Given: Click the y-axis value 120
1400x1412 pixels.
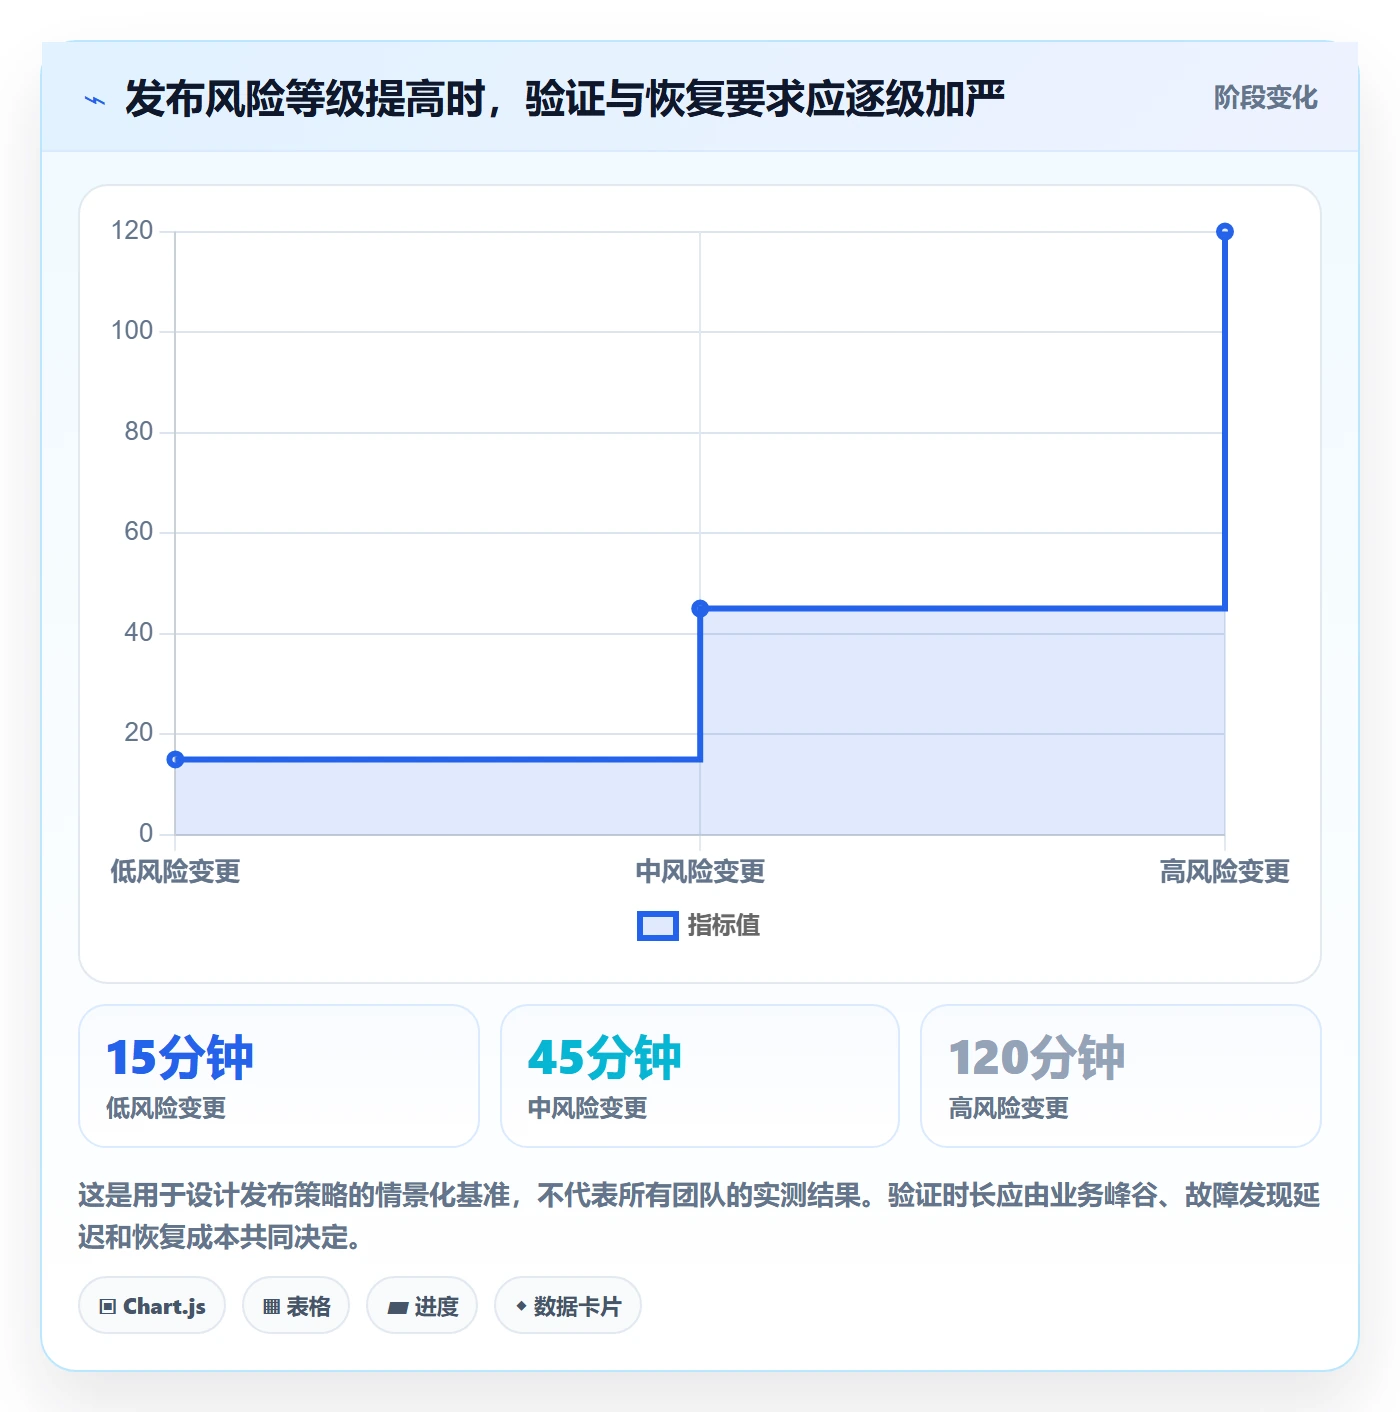Looking at the screenshot, I should (132, 231).
